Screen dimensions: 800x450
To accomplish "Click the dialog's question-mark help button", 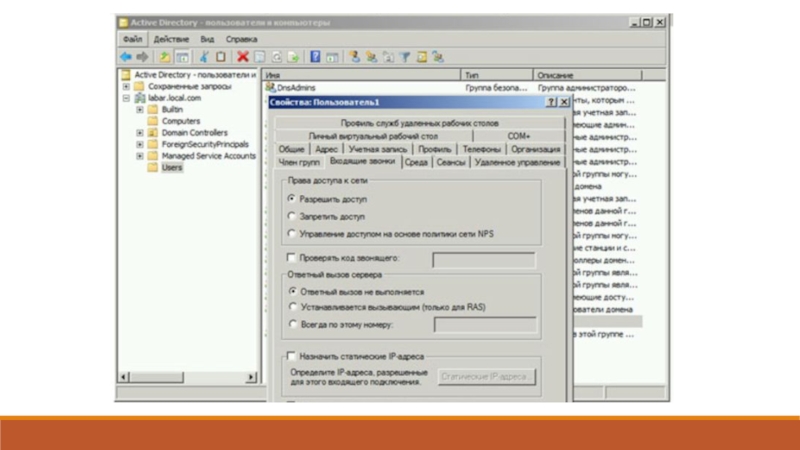I will pyautogui.click(x=551, y=102).
